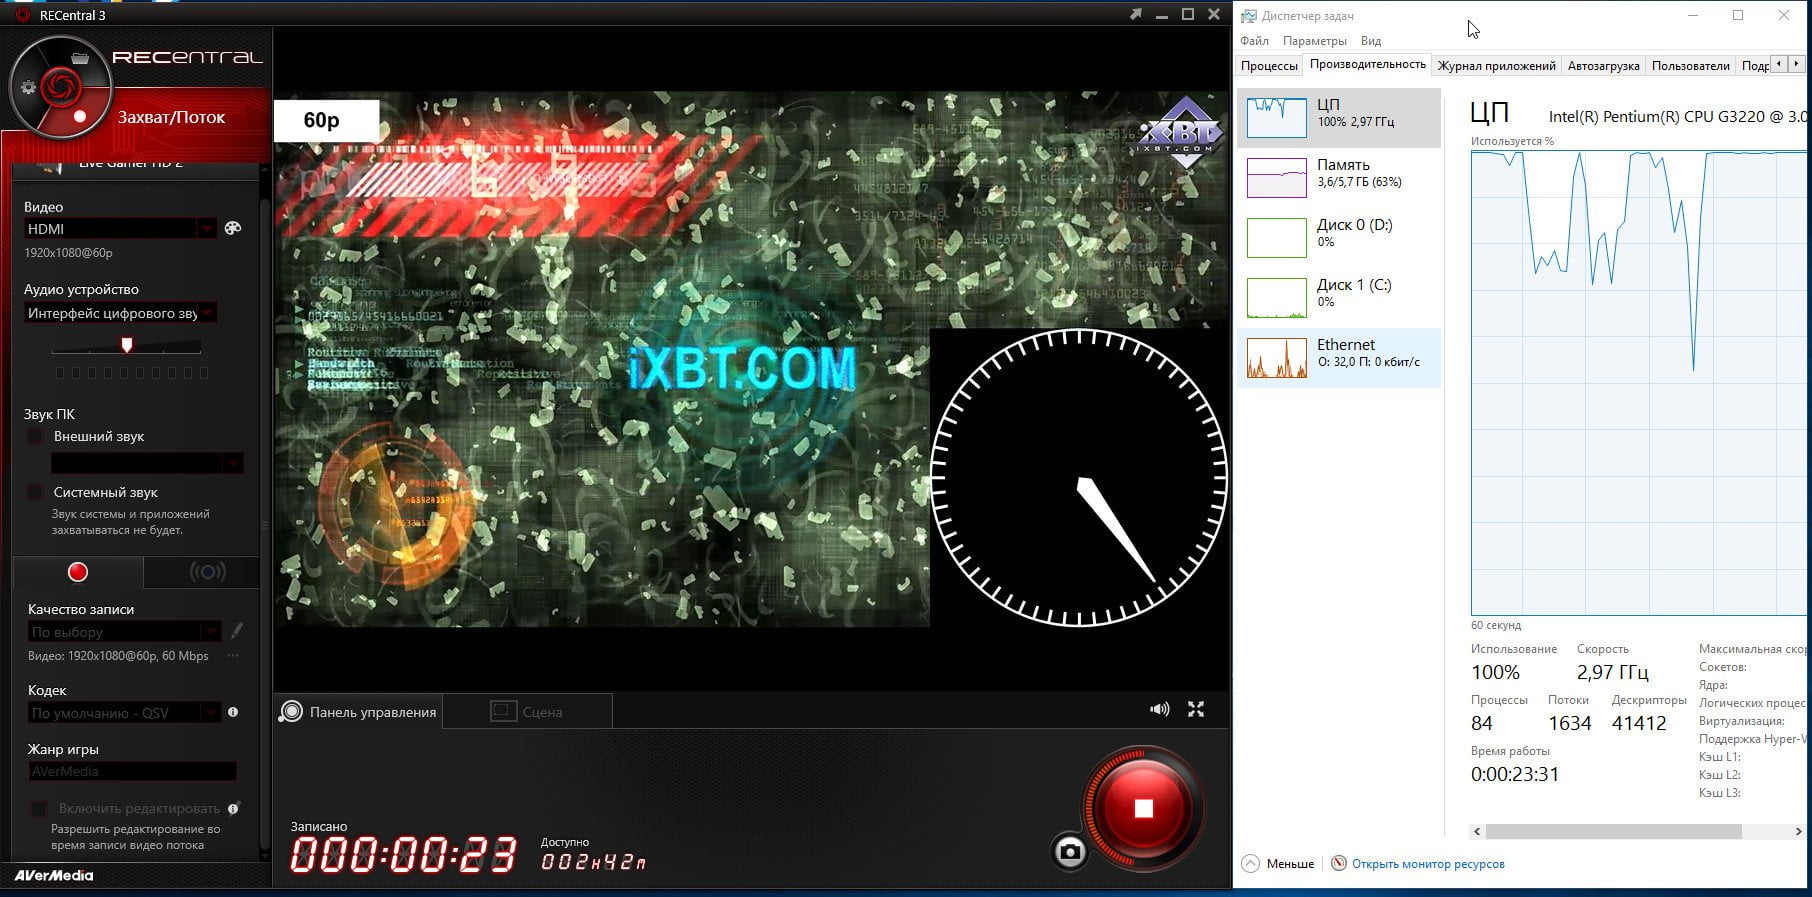Select the capture/stream record dot in wheel
This screenshot has width=1812, height=897.
tap(80, 117)
